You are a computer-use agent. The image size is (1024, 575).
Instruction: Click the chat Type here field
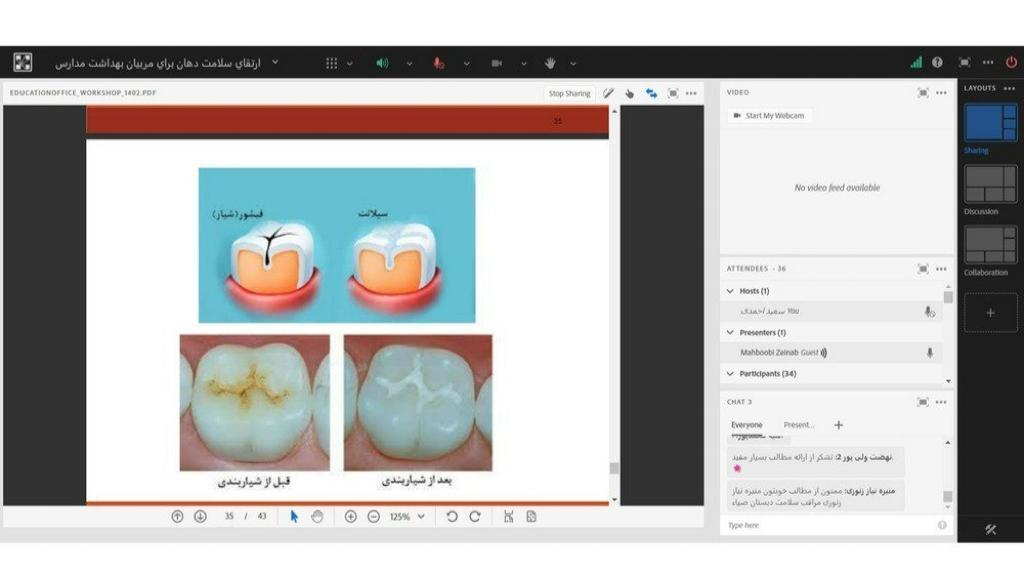825,525
